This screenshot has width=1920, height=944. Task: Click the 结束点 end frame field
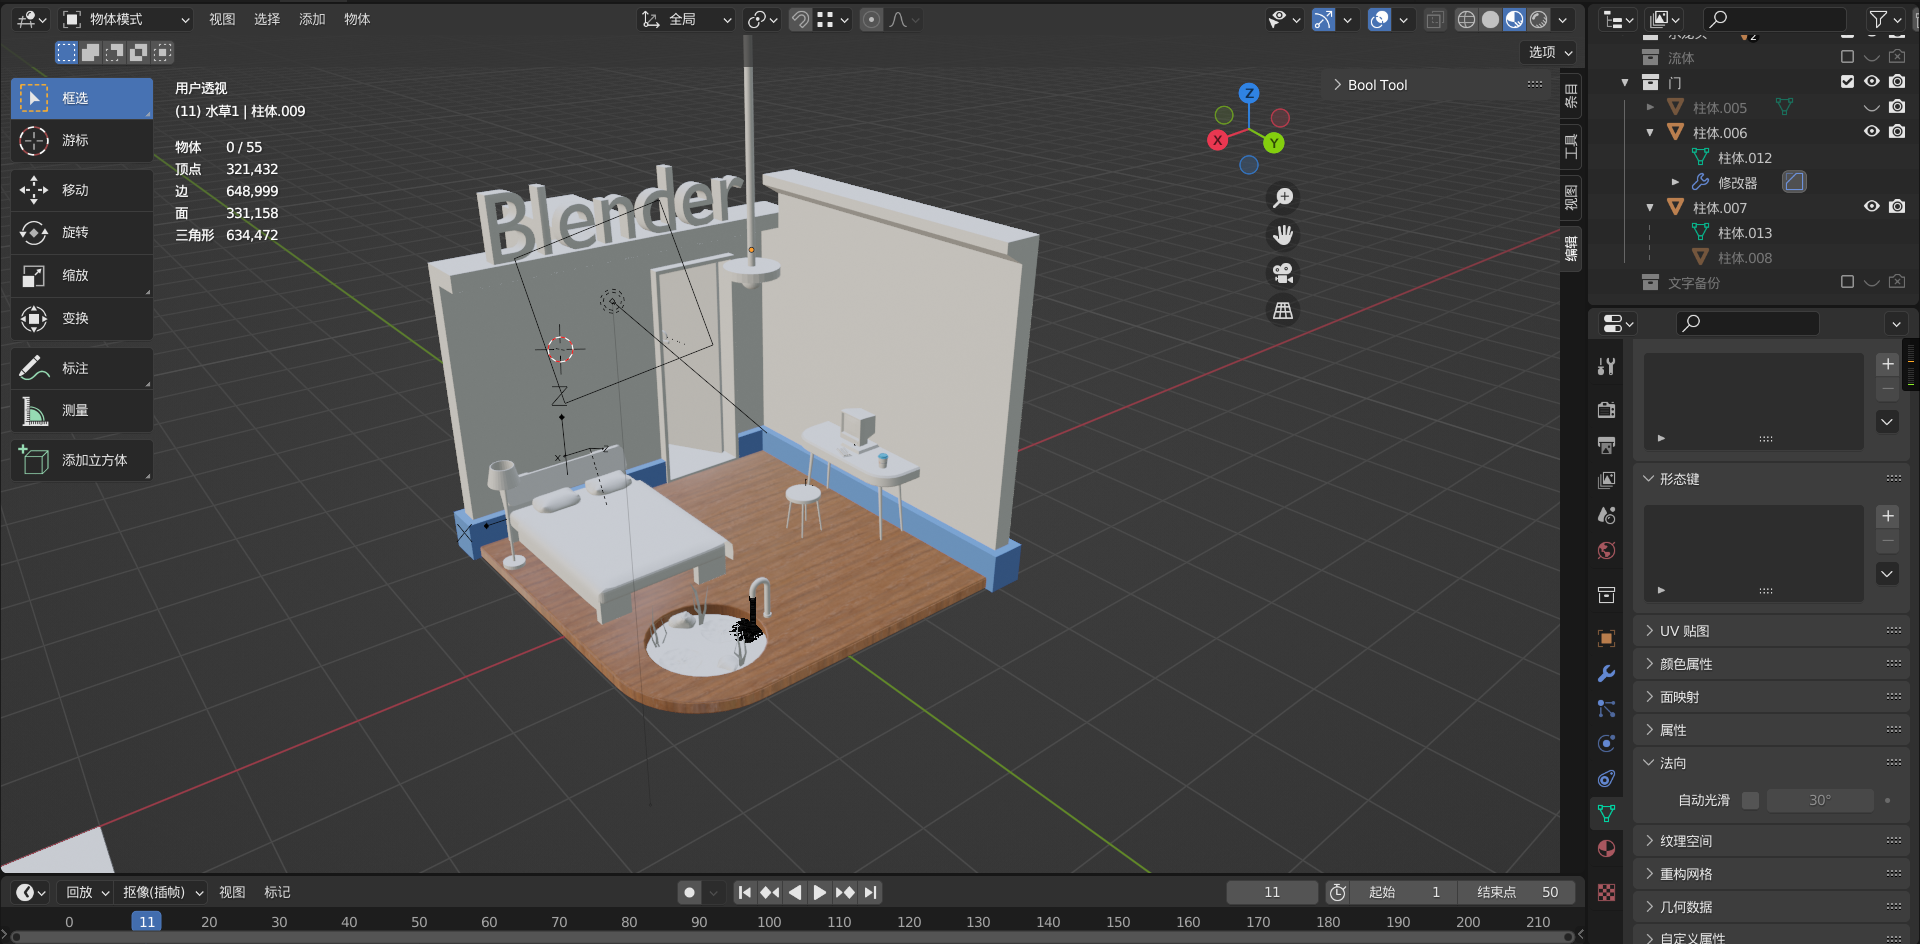point(1515,892)
